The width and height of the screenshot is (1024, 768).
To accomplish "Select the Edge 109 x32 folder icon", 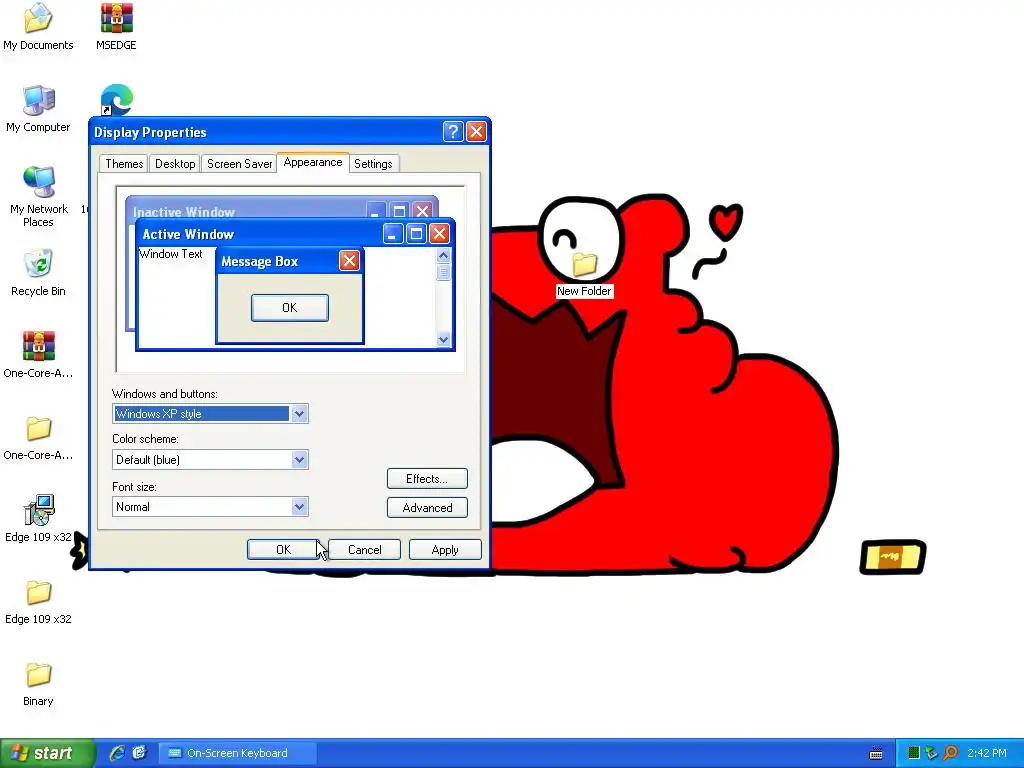I will click(x=38, y=601).
